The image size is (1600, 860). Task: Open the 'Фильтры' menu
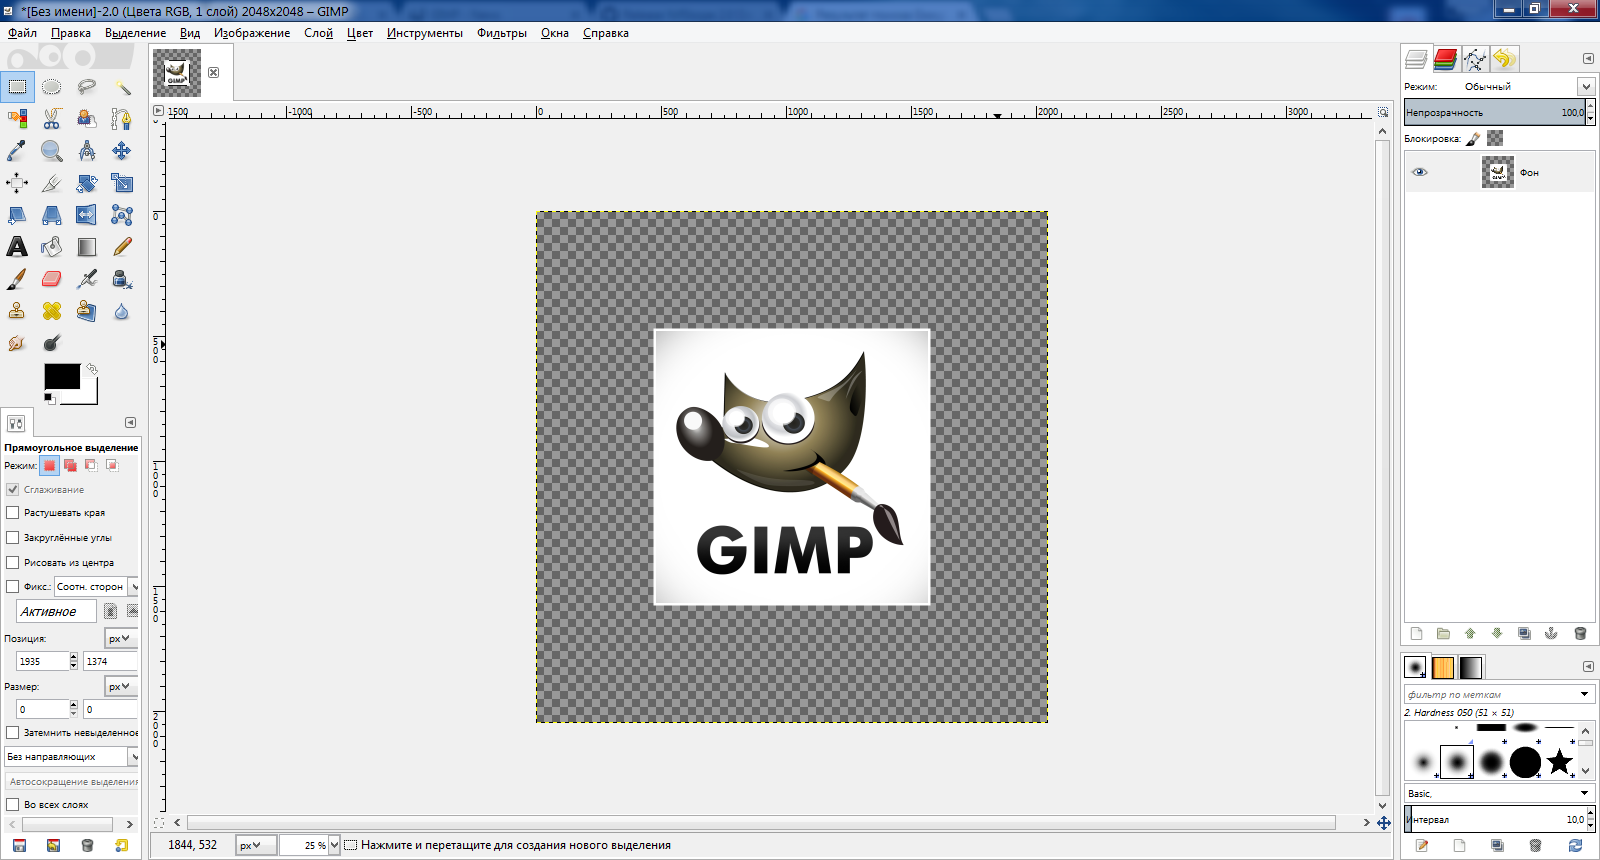pos(501,33)
